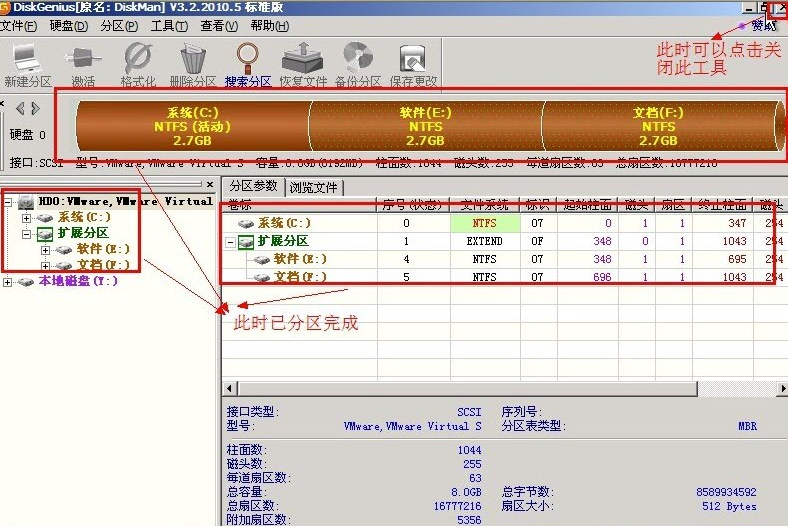Switch to the 浏览文件 tab
Screen dimensions: 788x526
tap(314, 187)
